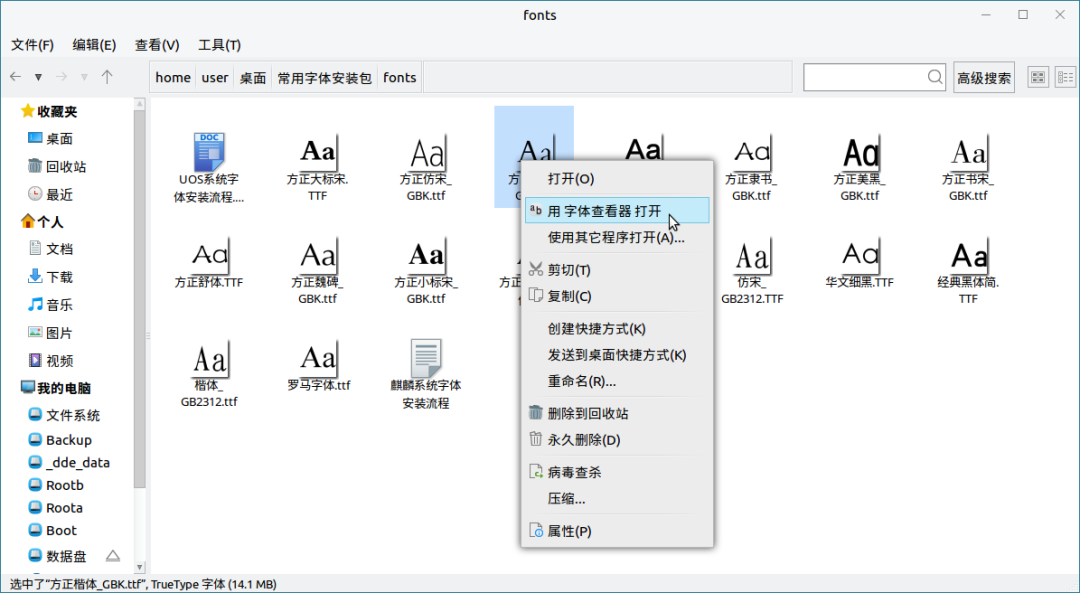Open back history dropdown arrow
This screenshot has height=593, width=1080.
(x=39, y=77)
